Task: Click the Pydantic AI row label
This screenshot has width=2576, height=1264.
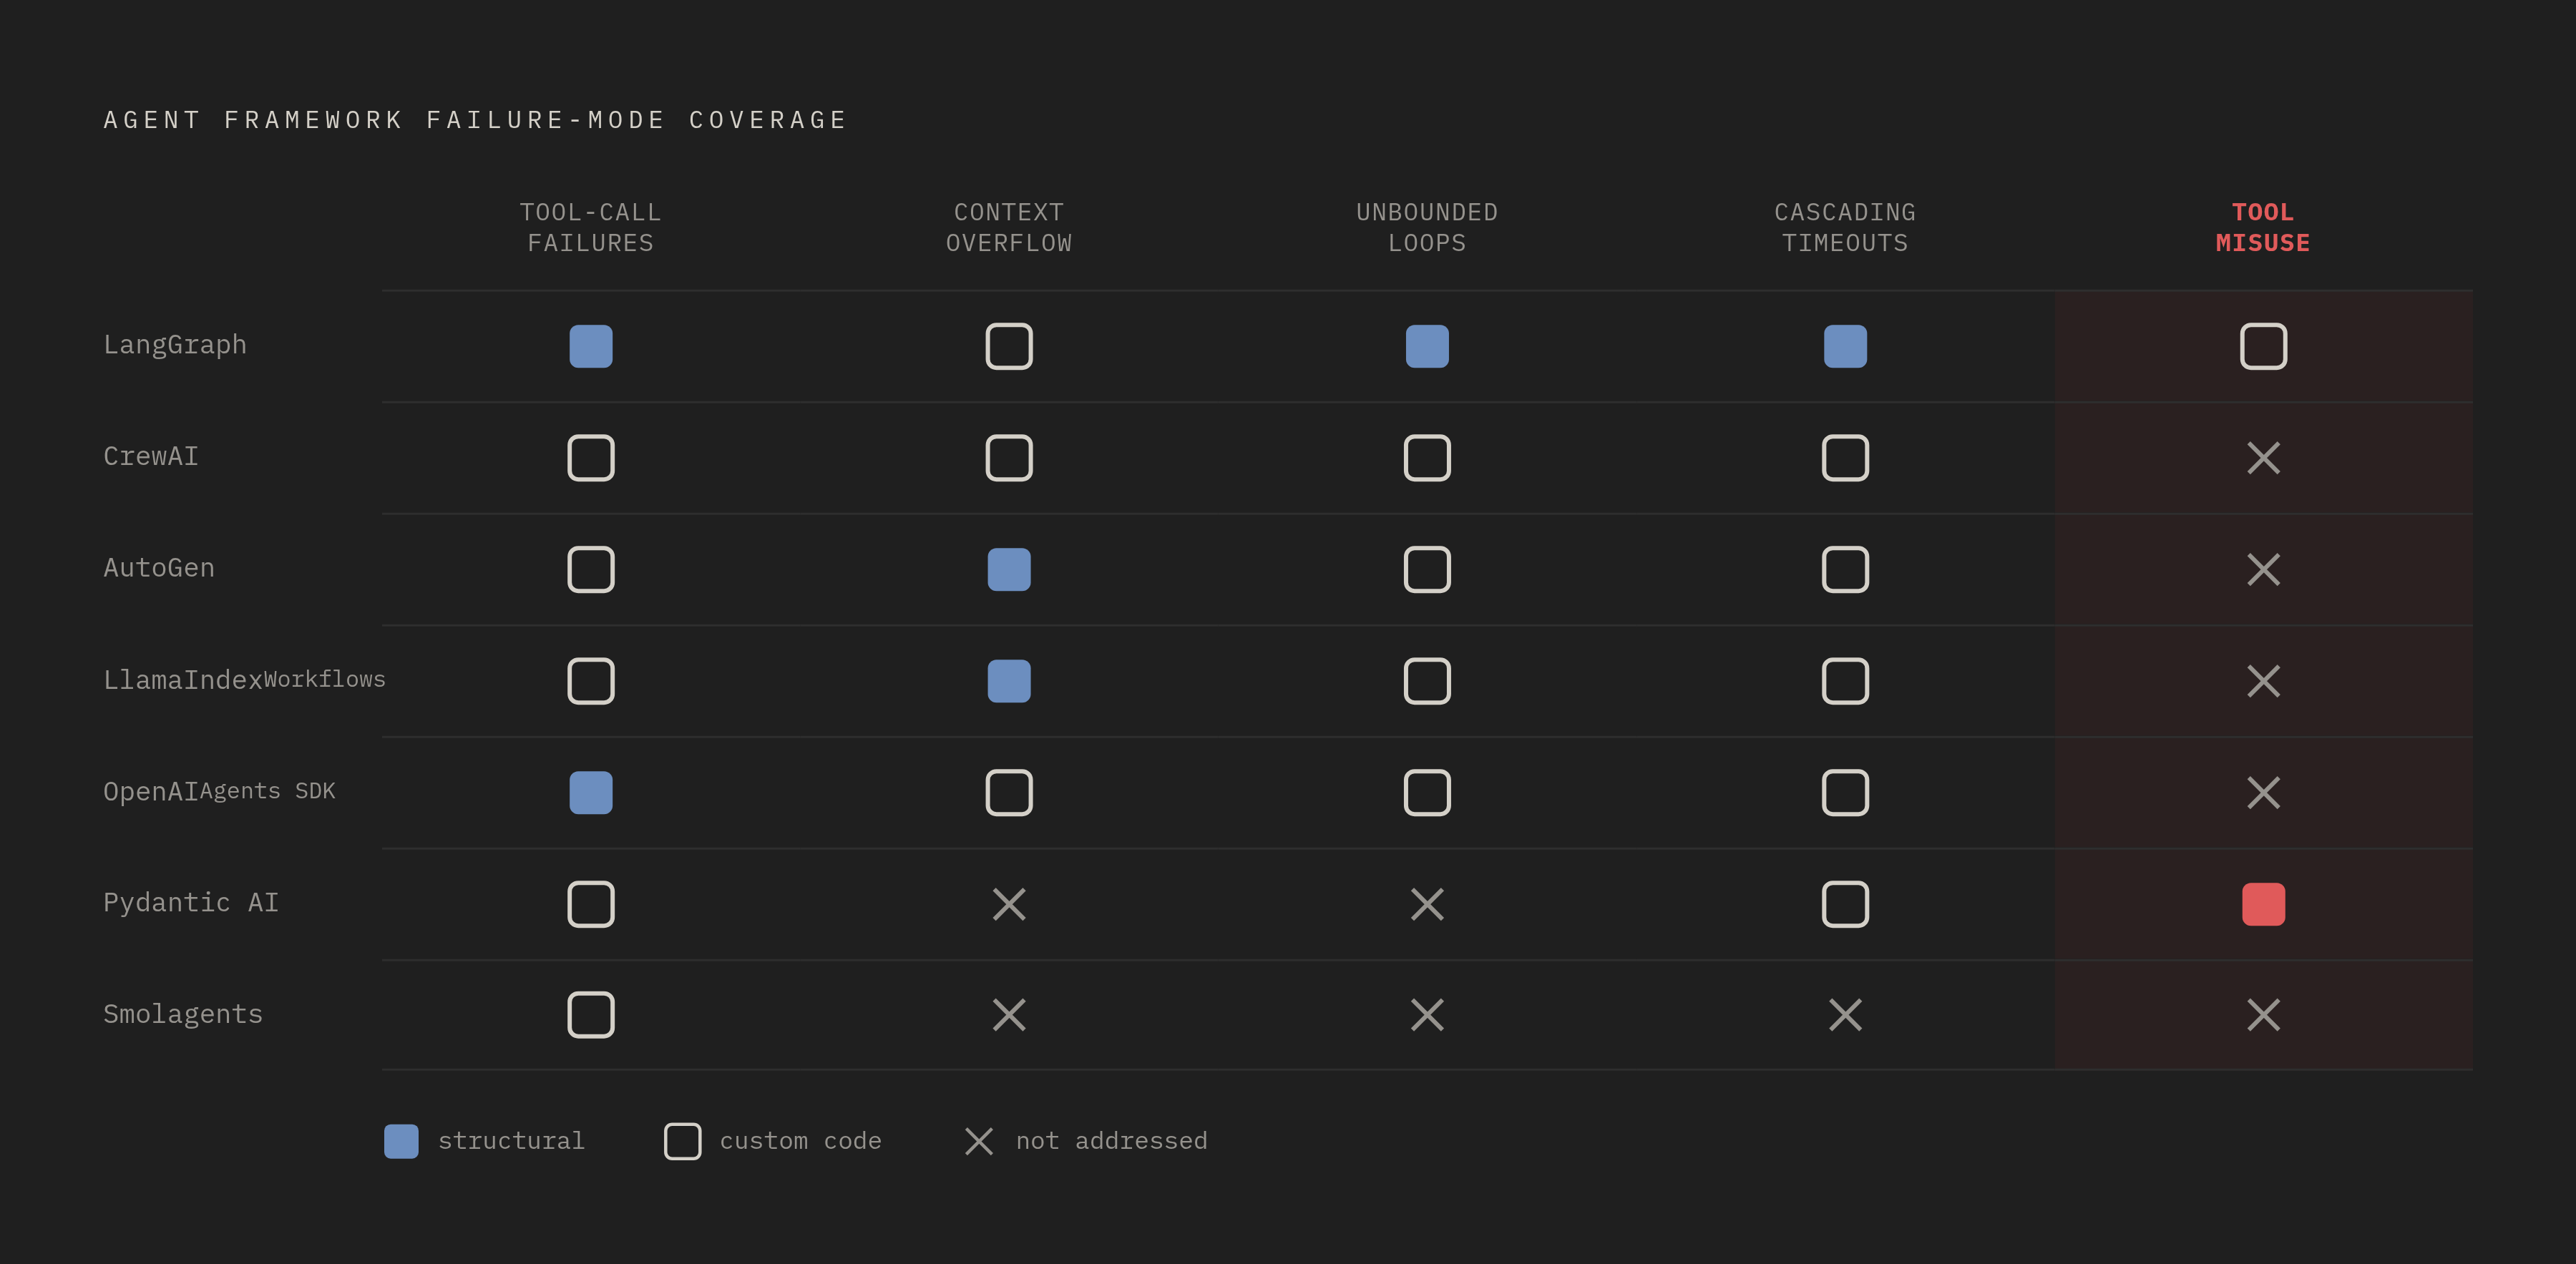Action: pyautogui.click(x=191, y=903)
